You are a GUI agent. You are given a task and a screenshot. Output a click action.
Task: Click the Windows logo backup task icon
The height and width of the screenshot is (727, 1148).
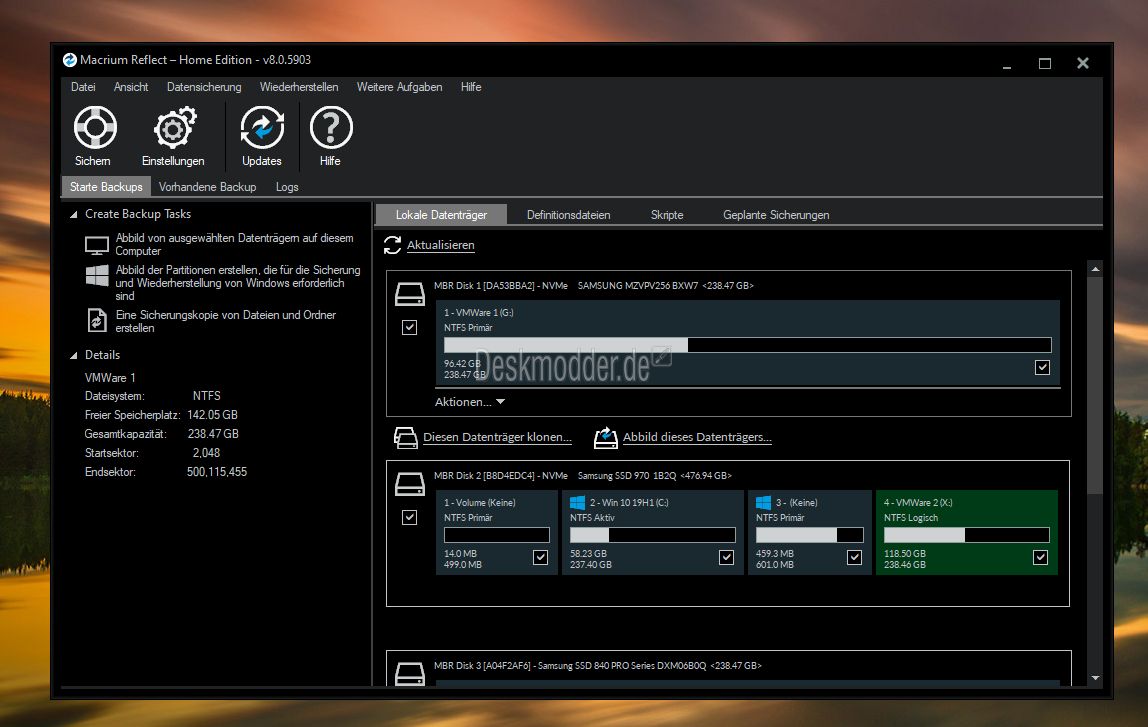click(97, 276)
